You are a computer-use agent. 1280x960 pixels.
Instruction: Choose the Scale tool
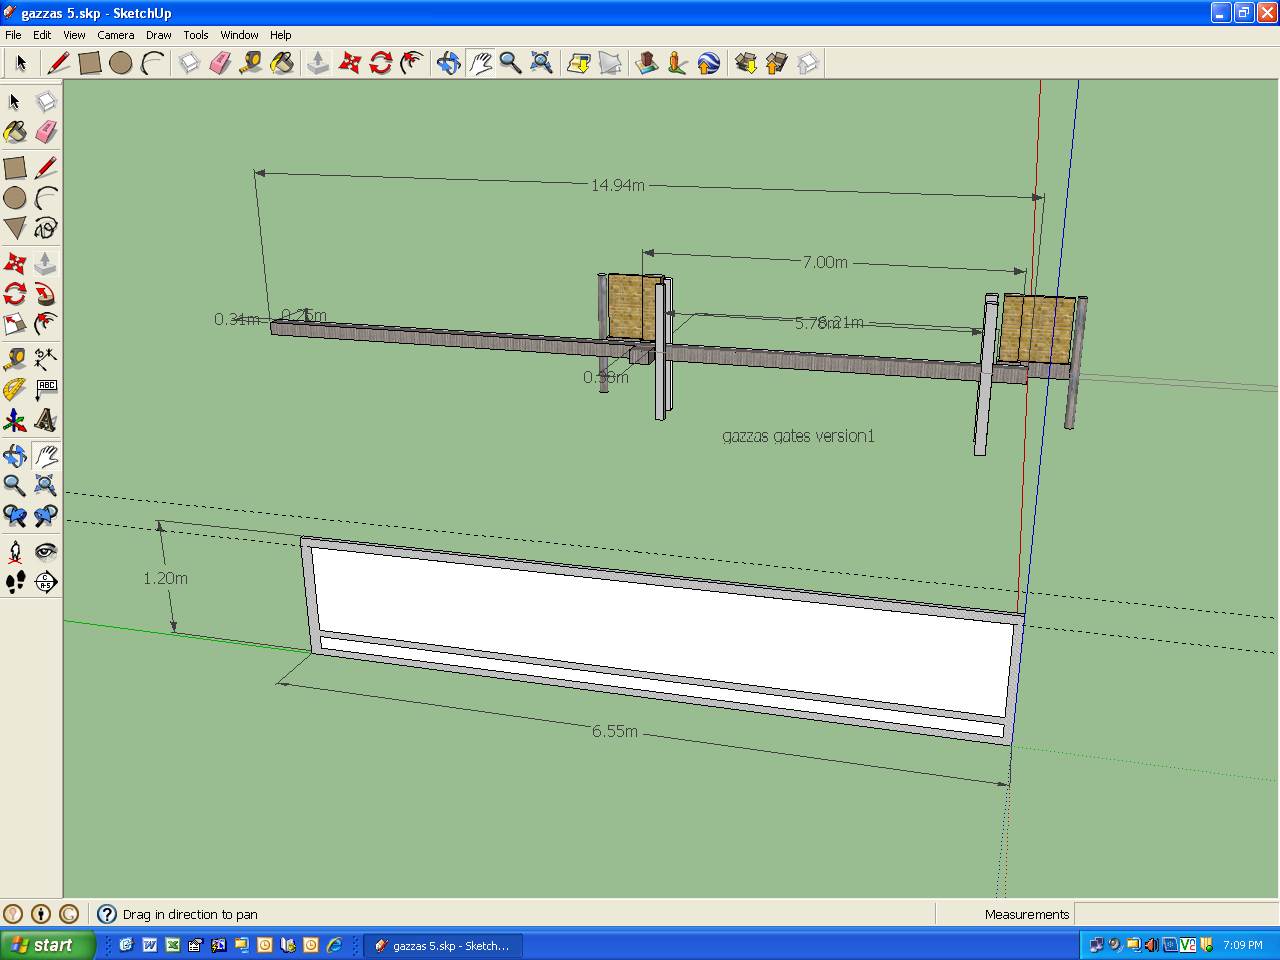(x=15, y=324)
